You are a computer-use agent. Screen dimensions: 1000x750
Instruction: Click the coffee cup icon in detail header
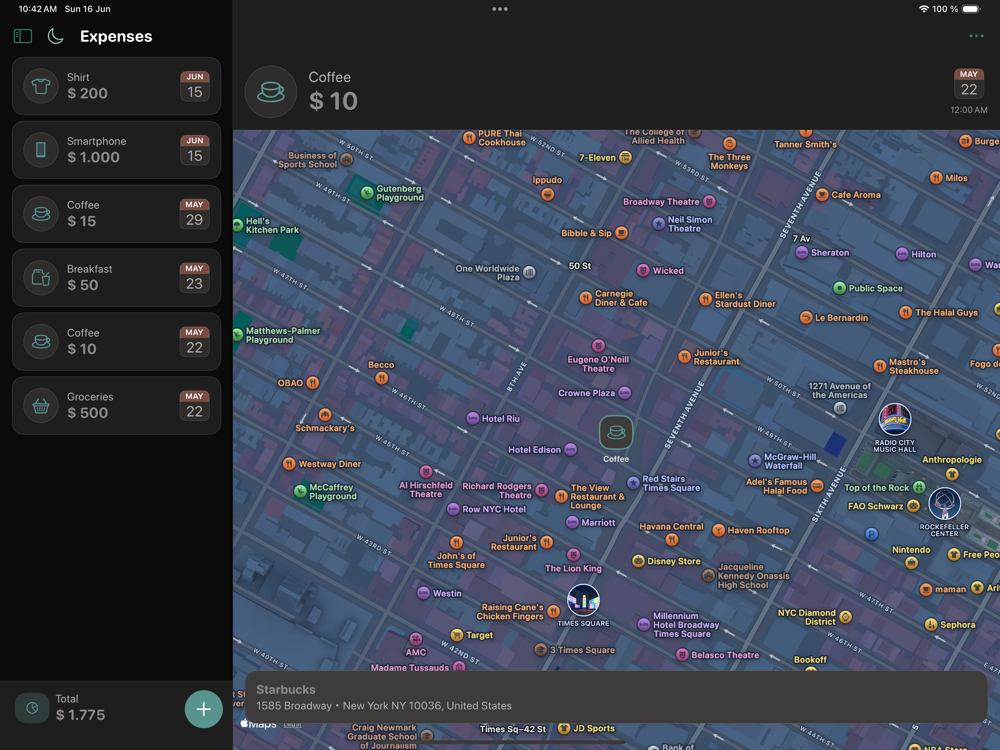[x=270, y=92]
